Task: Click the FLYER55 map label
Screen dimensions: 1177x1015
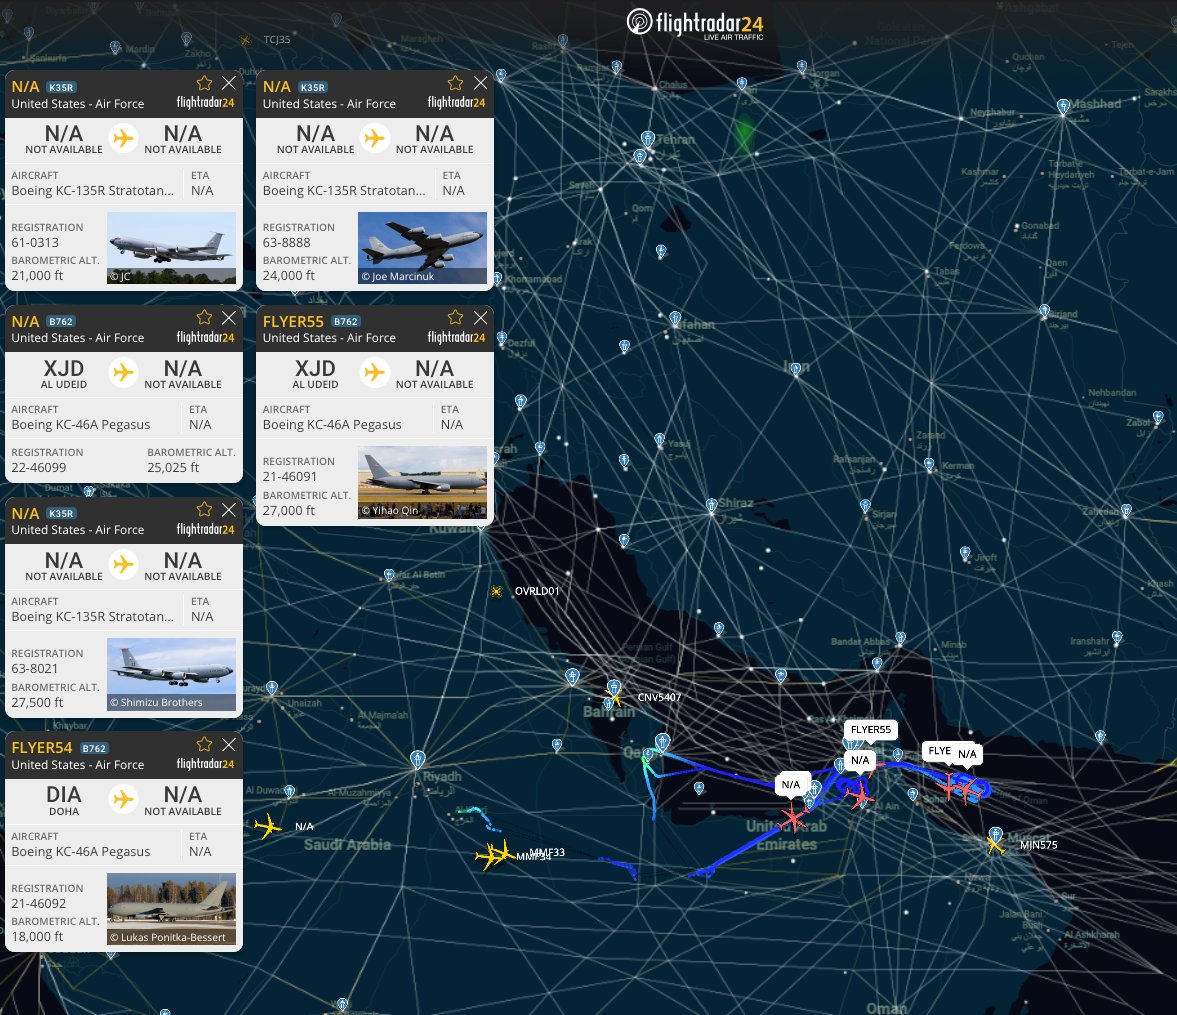Action: [871, 730]
